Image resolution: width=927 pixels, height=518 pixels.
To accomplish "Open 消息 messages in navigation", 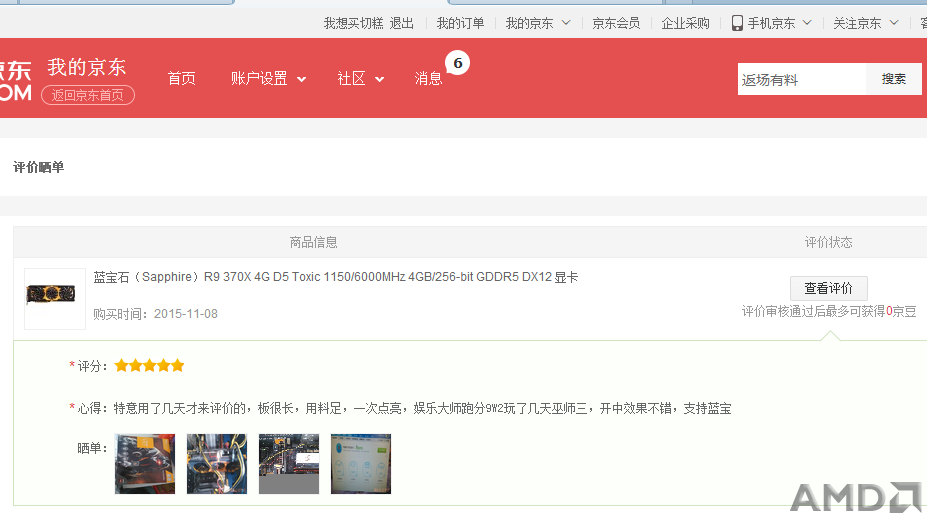I will (428, 78).
